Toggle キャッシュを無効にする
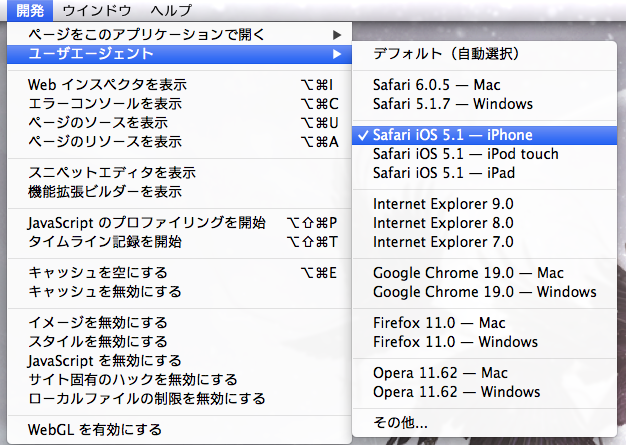626x445 pixels. coord(179,292)
